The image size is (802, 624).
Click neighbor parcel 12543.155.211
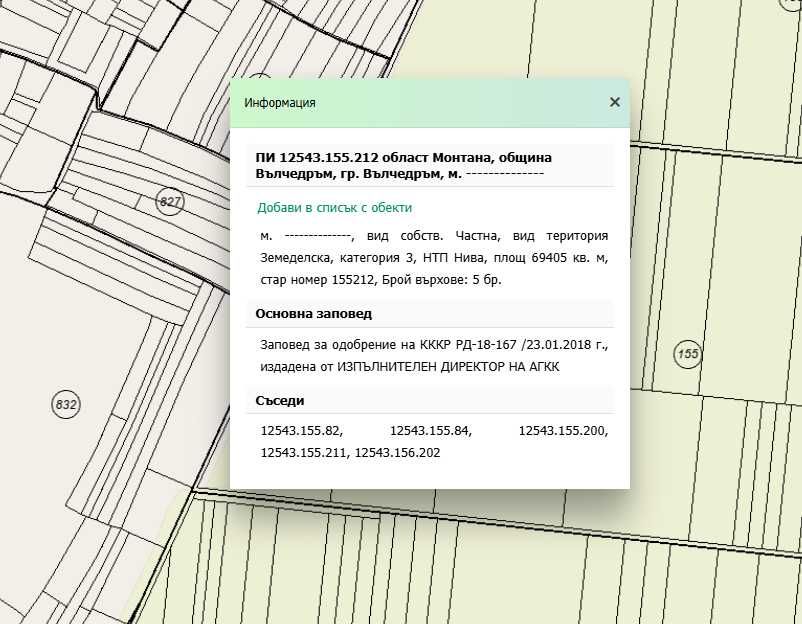pos(305,453)
